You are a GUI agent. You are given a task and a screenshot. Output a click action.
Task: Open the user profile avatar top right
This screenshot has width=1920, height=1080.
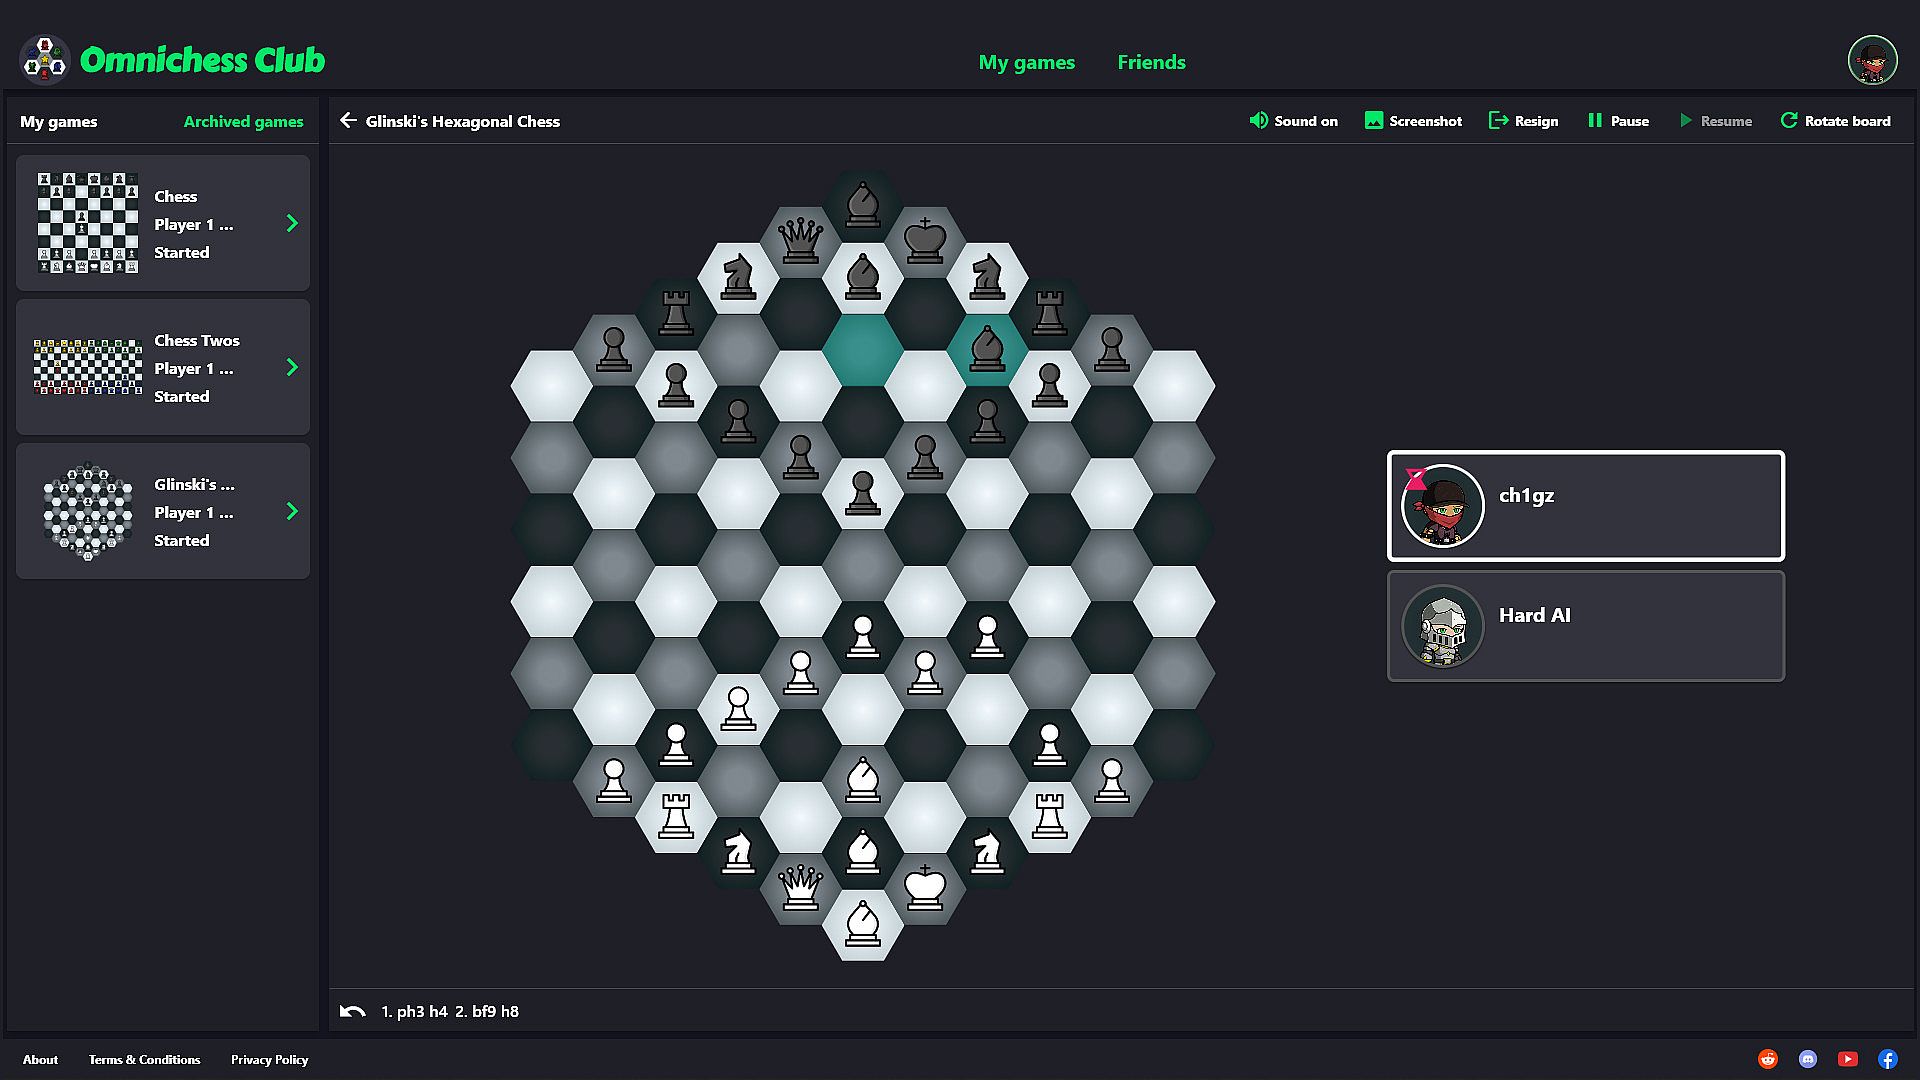[1872, 61]
